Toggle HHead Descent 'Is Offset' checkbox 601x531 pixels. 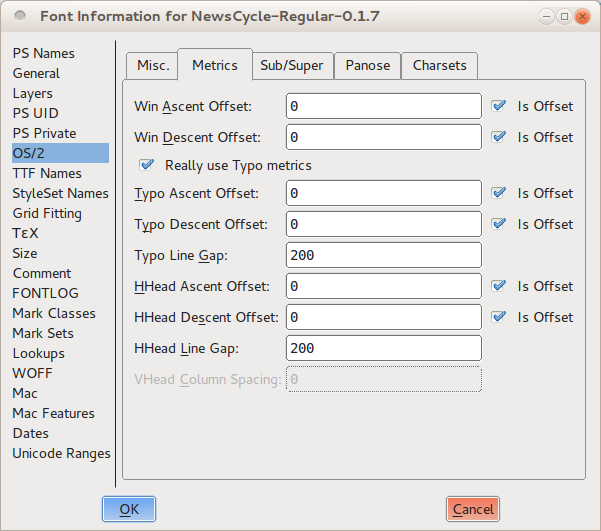click(x=499, y=317)
